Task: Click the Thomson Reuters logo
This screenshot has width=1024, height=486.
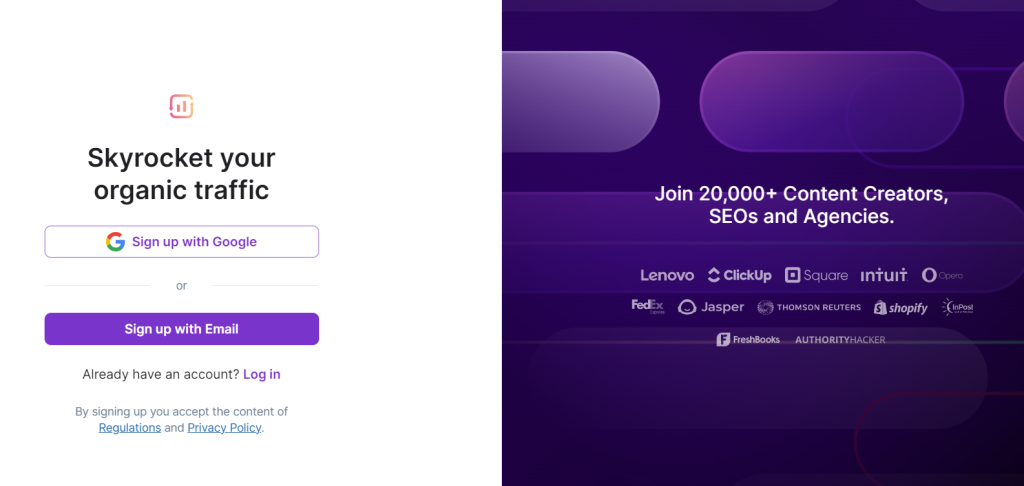Action: [x=809, y=307]
